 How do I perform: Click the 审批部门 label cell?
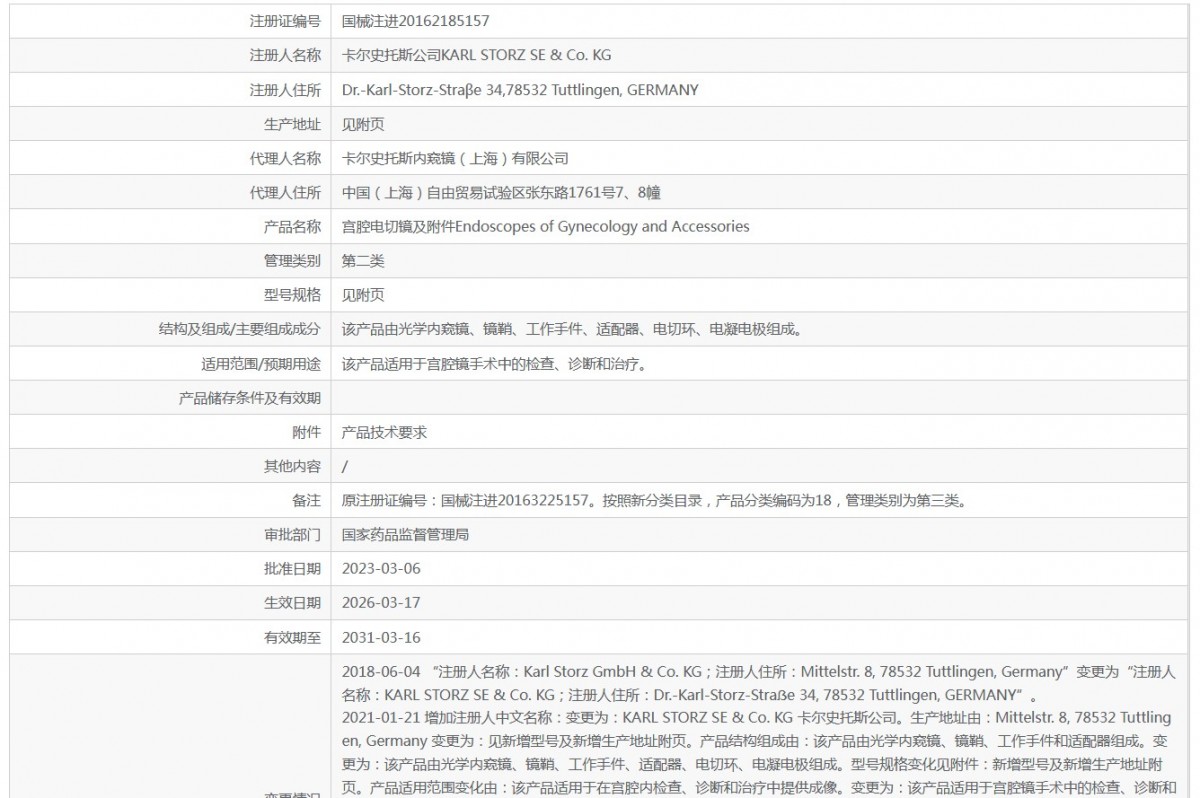(x=171, y=535)
